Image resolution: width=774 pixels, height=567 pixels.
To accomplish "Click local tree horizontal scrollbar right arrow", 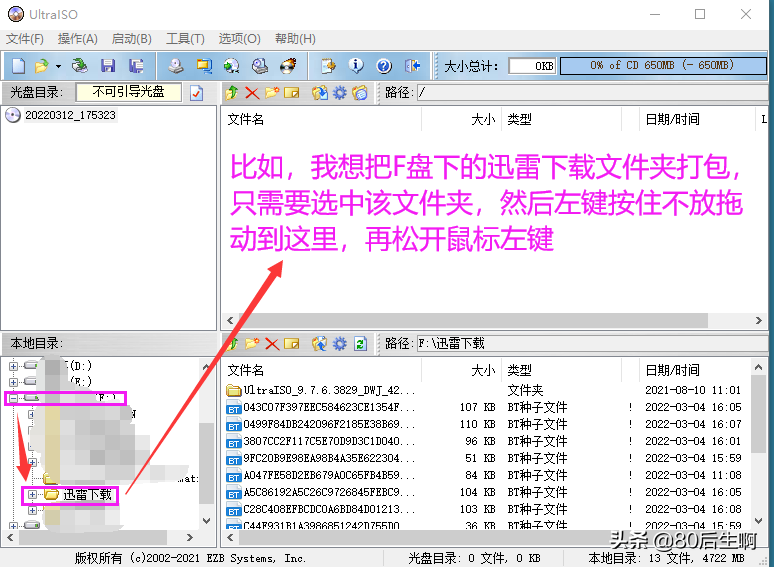I will [x=190, y=537].
